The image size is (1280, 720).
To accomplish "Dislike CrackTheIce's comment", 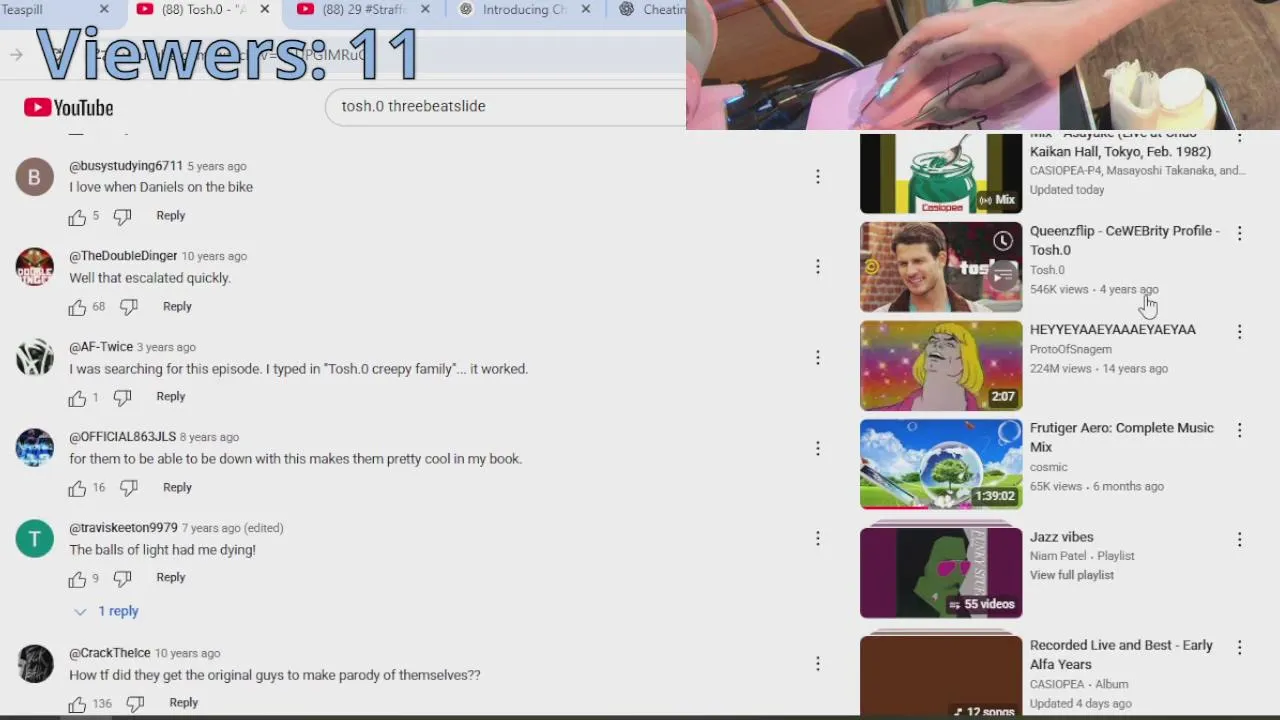I will (x=135, y=704).
